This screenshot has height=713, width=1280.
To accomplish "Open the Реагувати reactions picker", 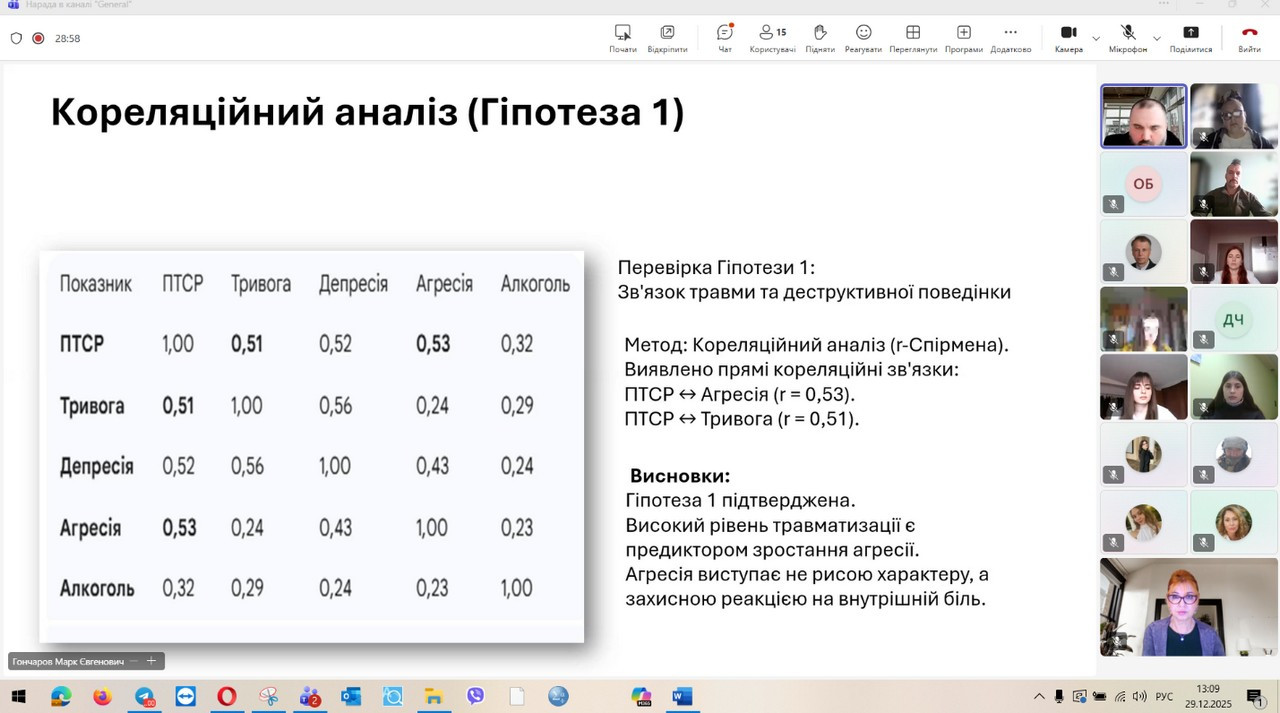I will tap(863, 38).
